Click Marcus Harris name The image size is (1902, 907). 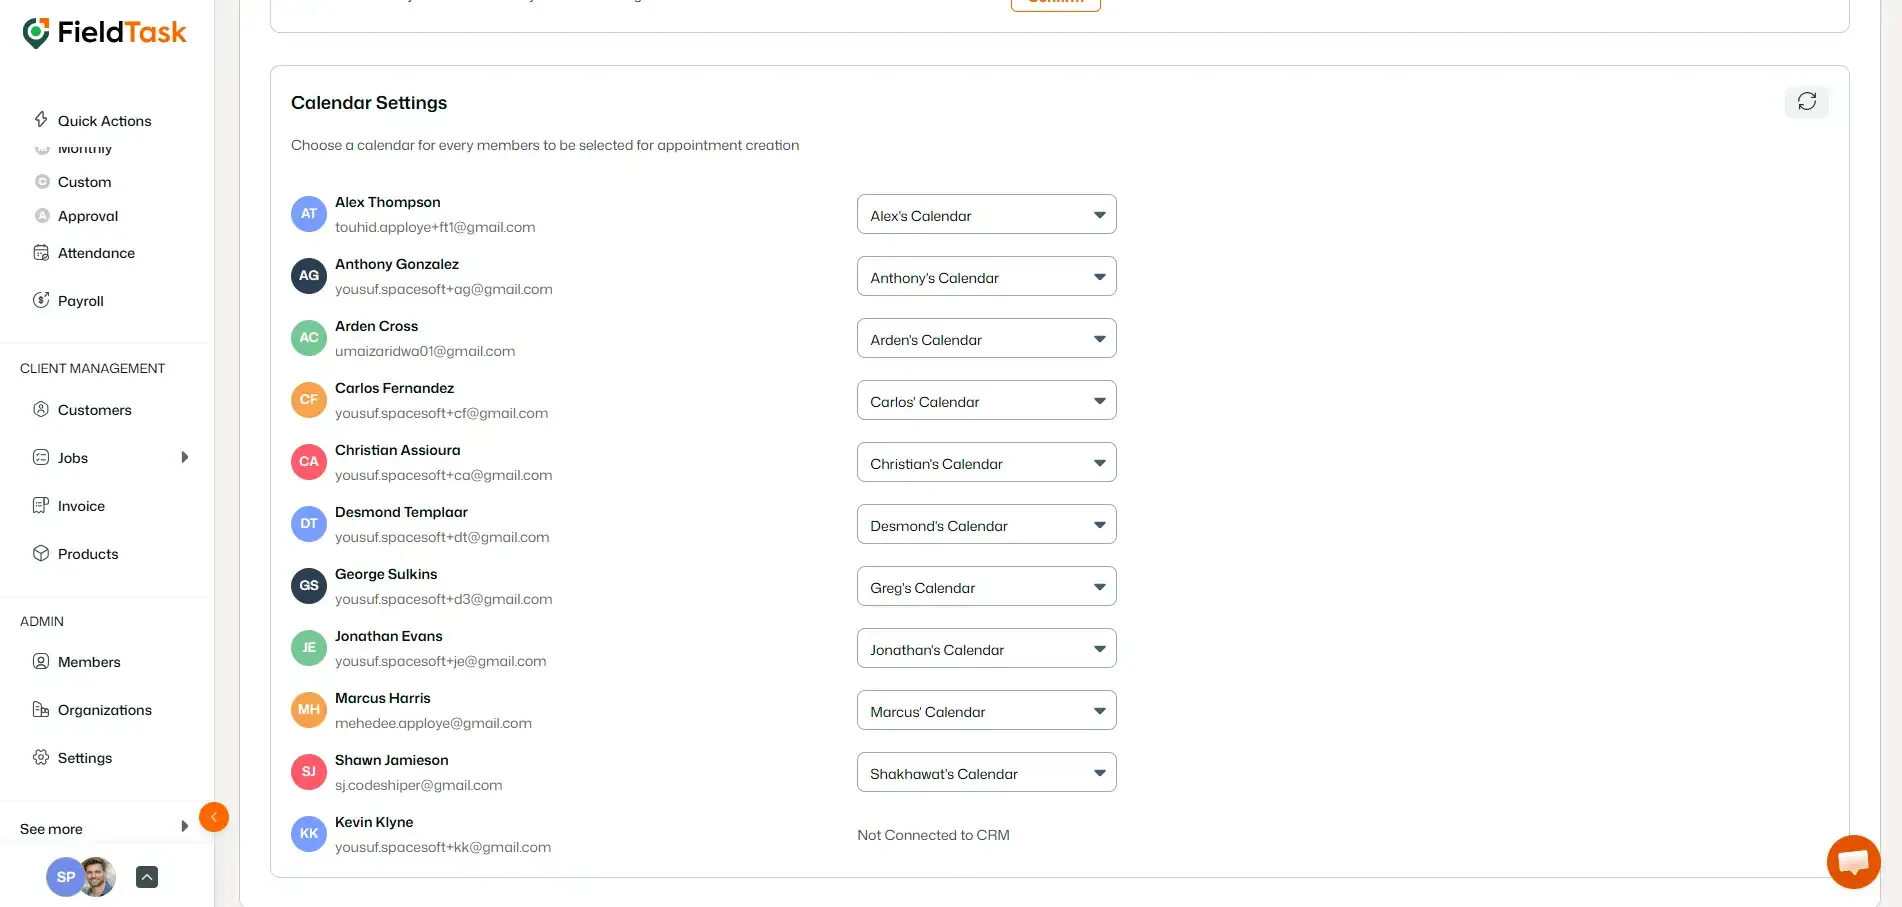click(x=383, y=698)
